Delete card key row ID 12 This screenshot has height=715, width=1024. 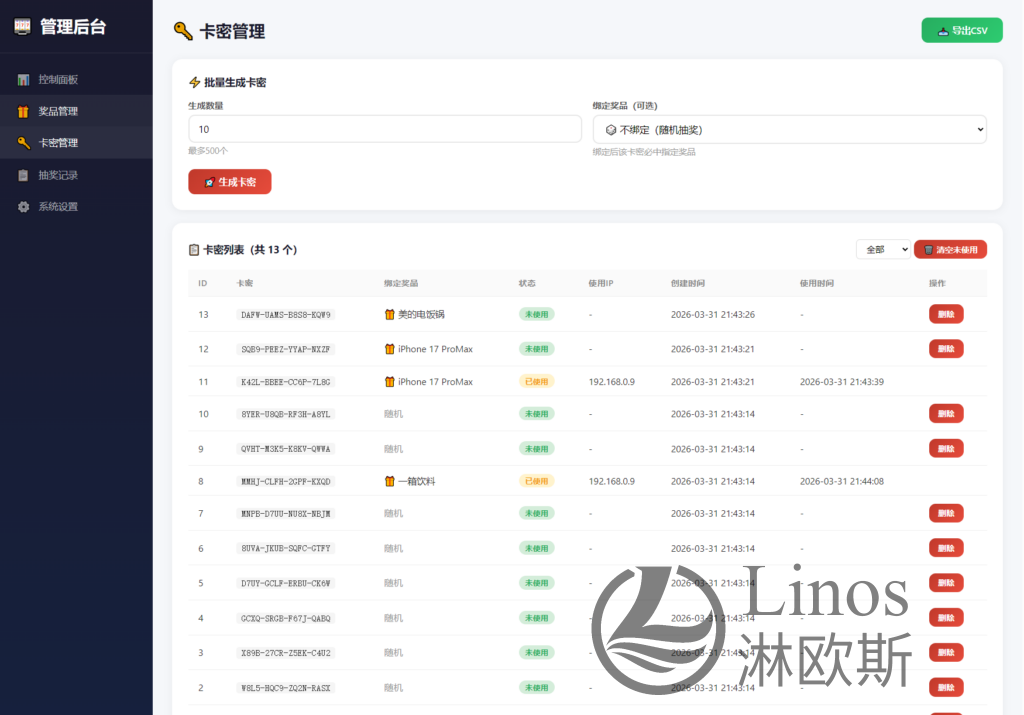(946, 349)
